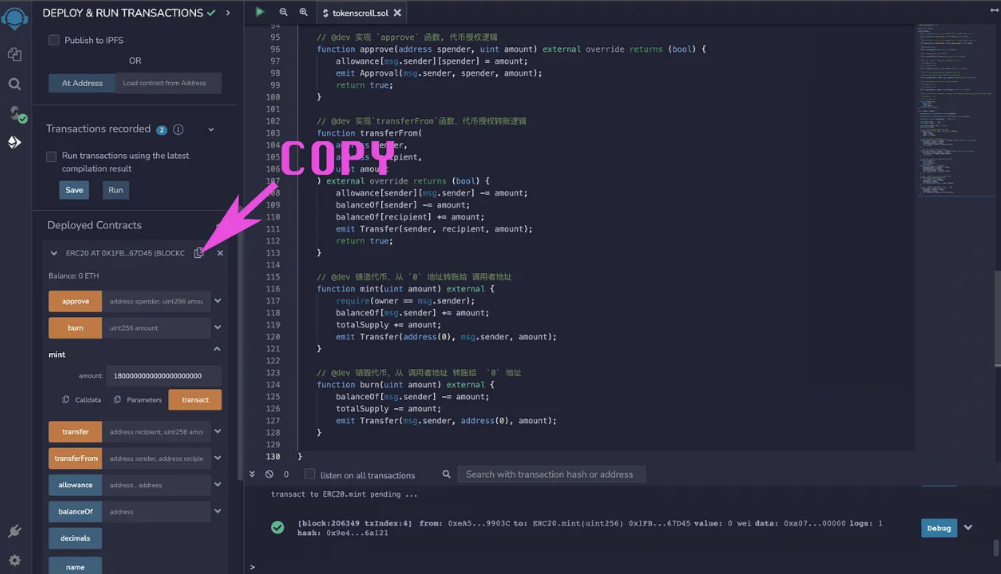Click the arrow next to Deploy & Run title
The image size is (1001, 574).
pos(228,13)
